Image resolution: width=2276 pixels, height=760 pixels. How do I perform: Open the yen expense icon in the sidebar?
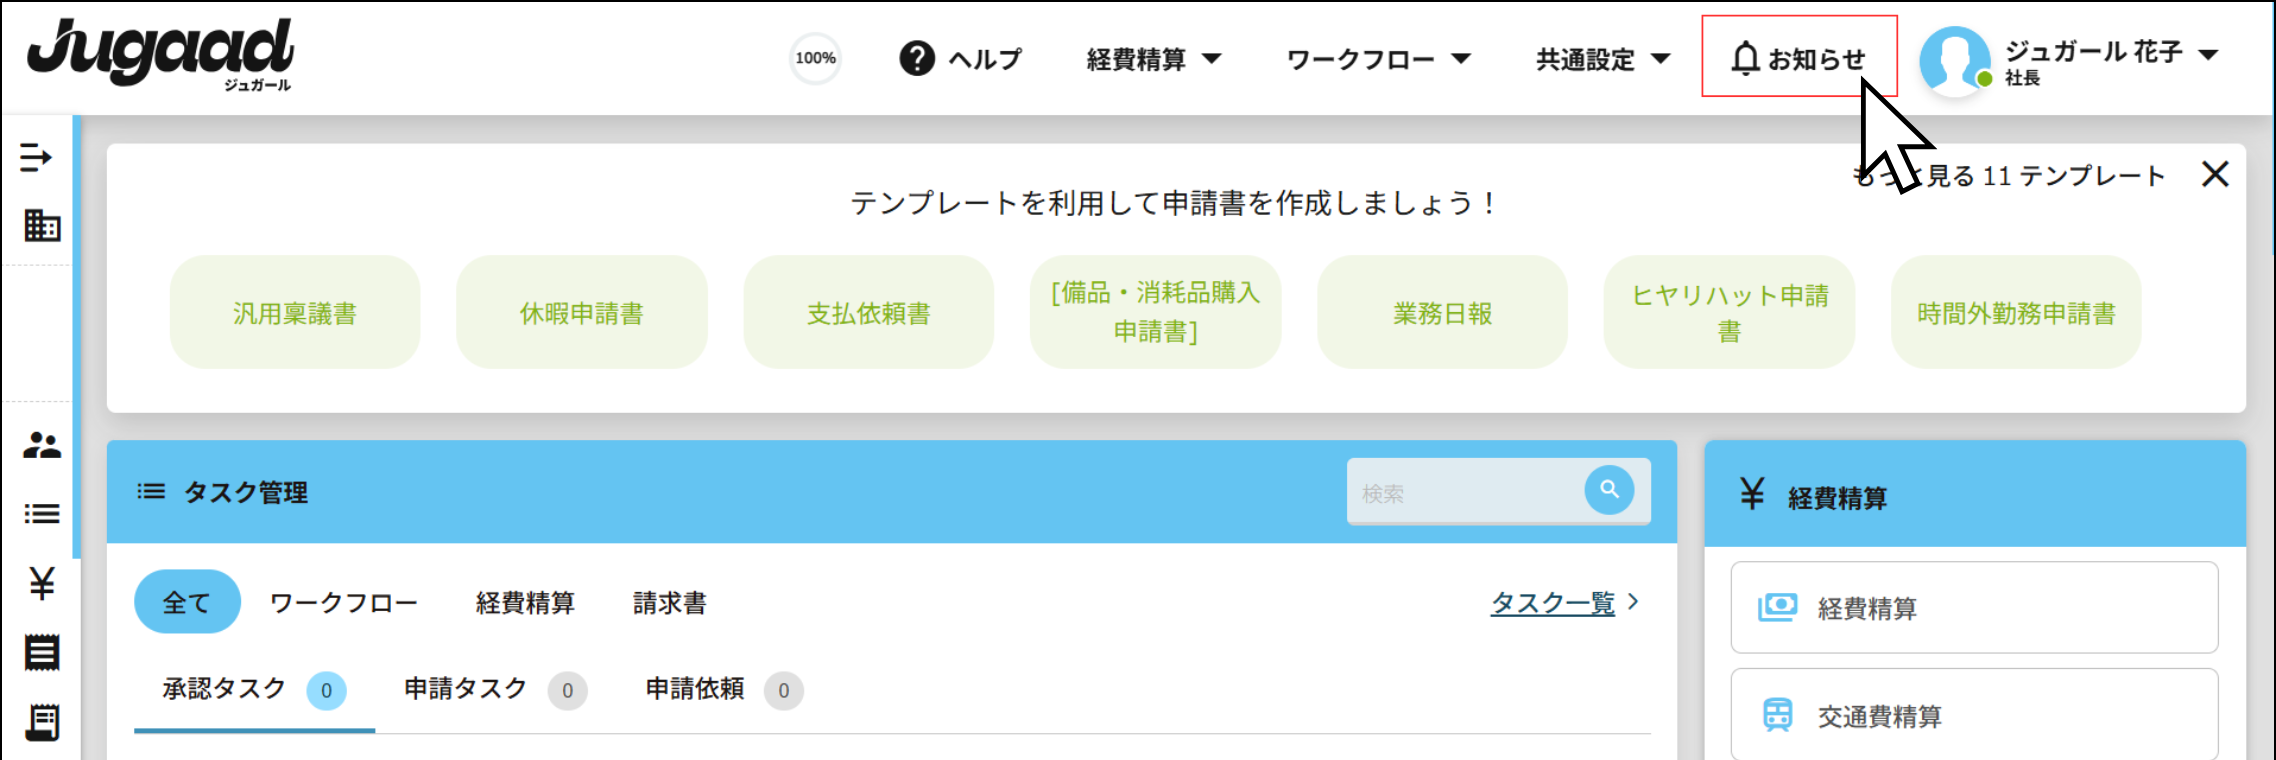coord(40,585)
